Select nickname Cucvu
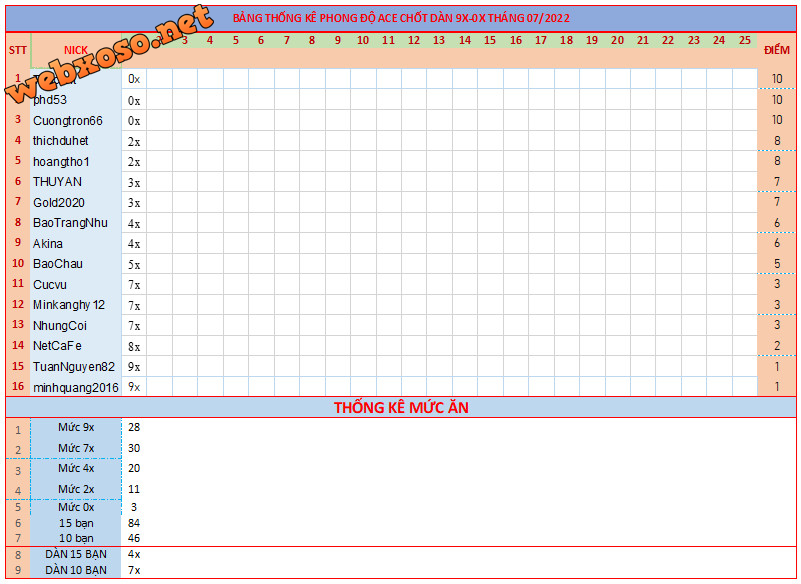This screenshot has height=584, width=801. (x=50, y=285)
